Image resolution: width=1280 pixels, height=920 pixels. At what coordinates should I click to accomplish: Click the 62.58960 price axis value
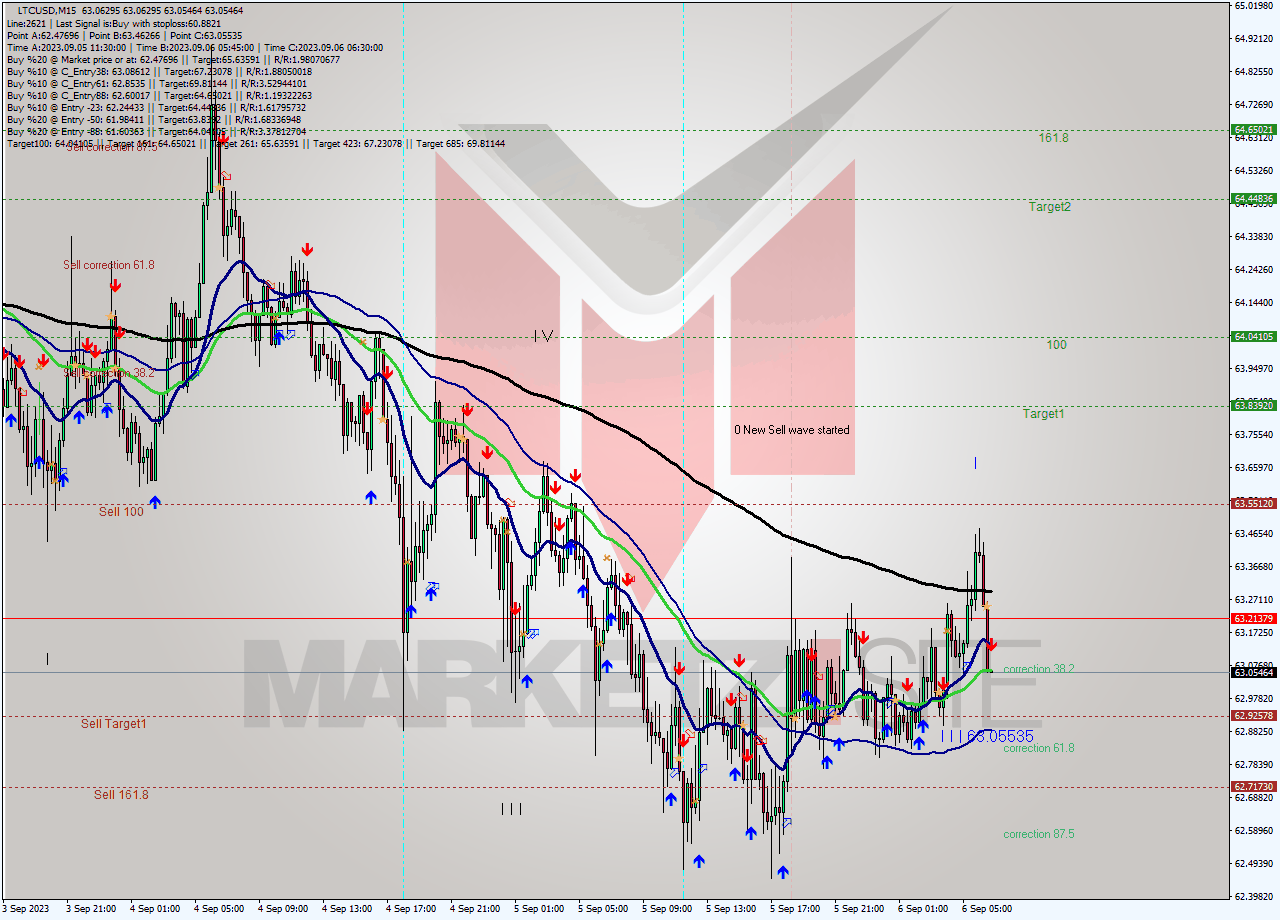point(1253,830)
